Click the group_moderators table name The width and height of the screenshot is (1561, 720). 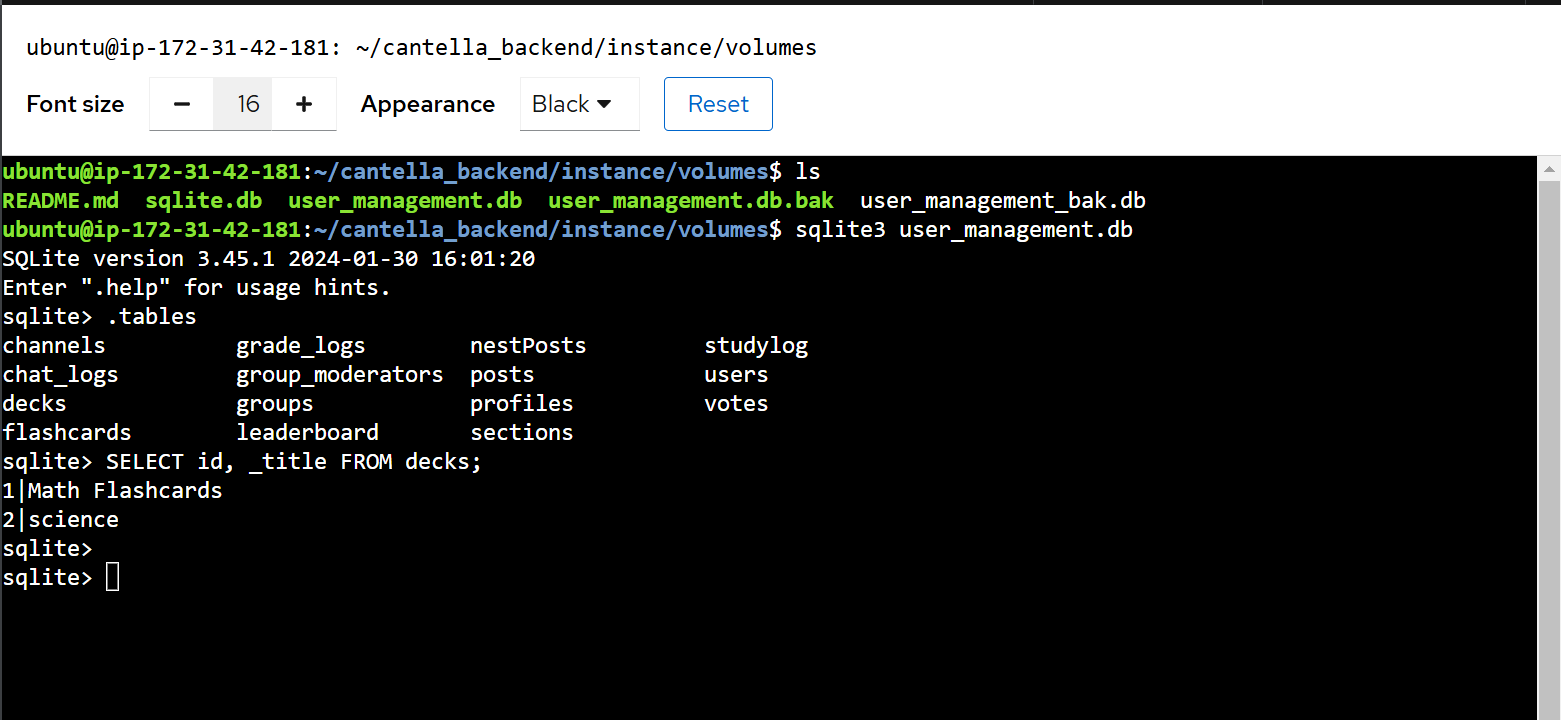coord(339,374)
